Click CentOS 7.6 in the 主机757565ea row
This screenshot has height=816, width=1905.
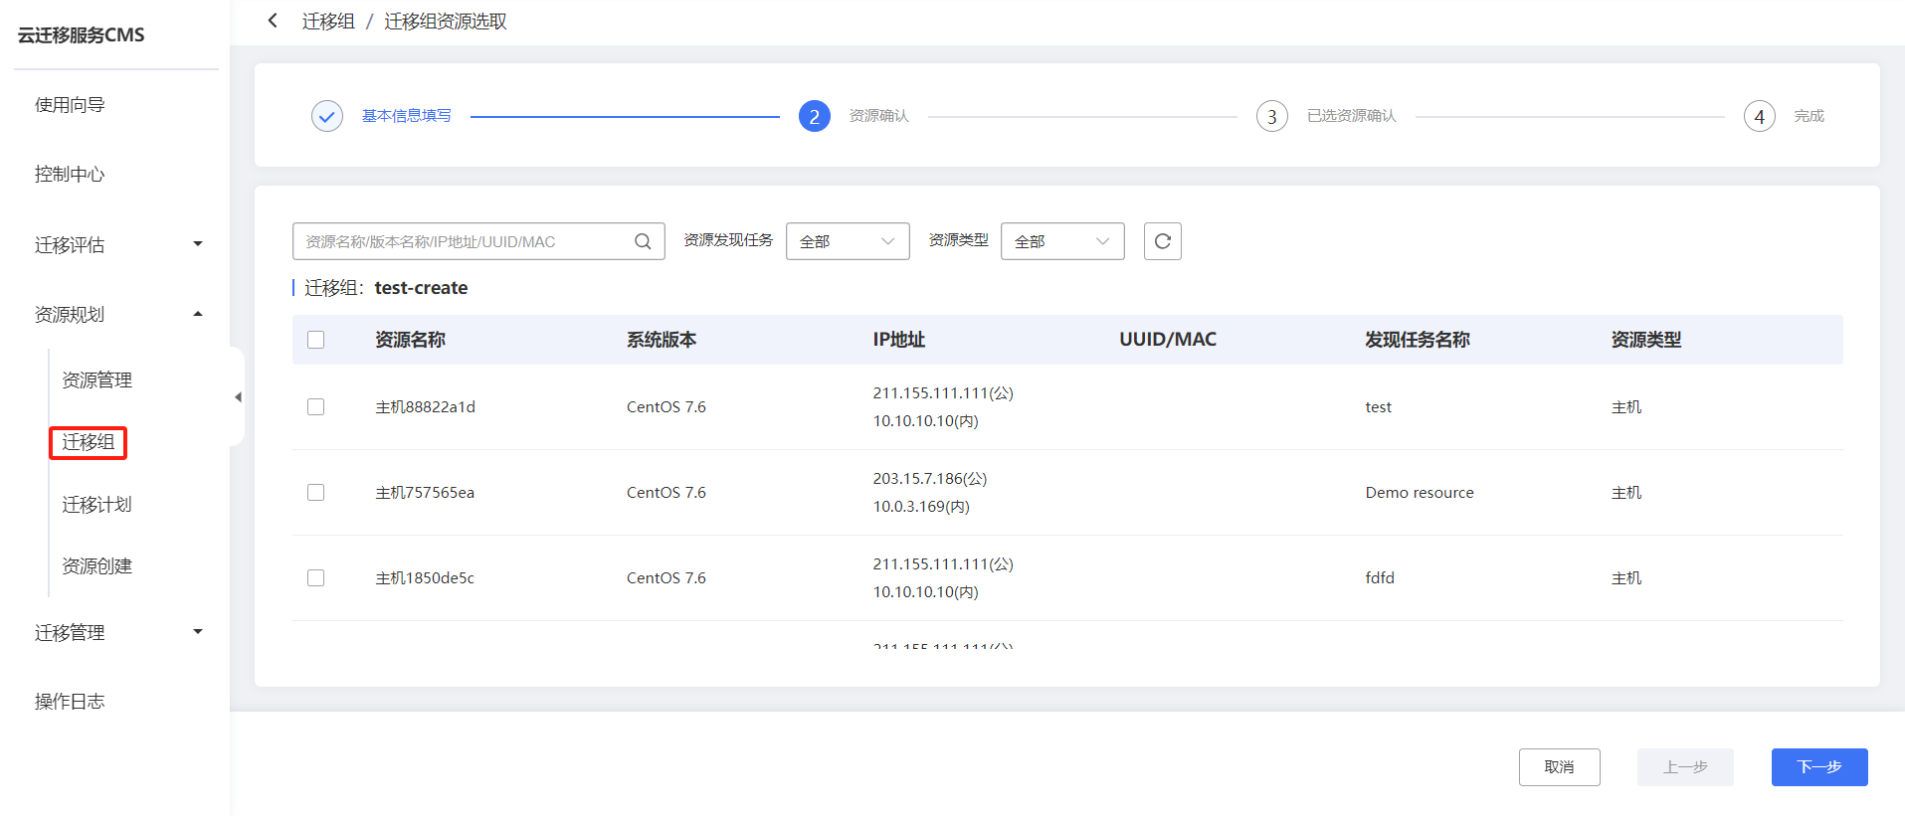666,492
